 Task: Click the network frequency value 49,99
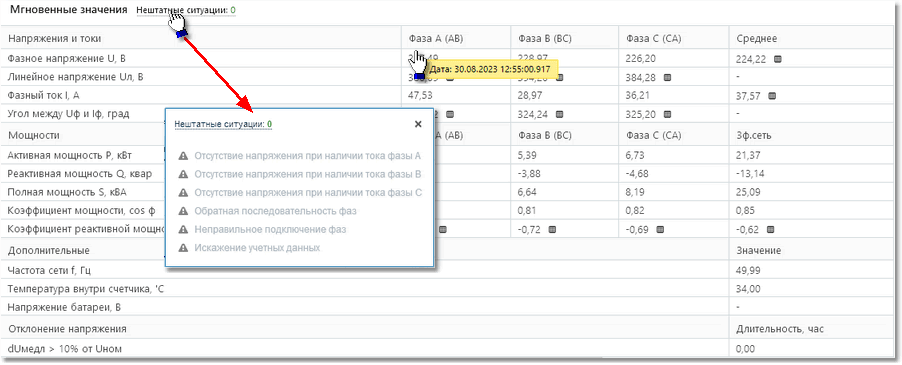click(746, 270)
